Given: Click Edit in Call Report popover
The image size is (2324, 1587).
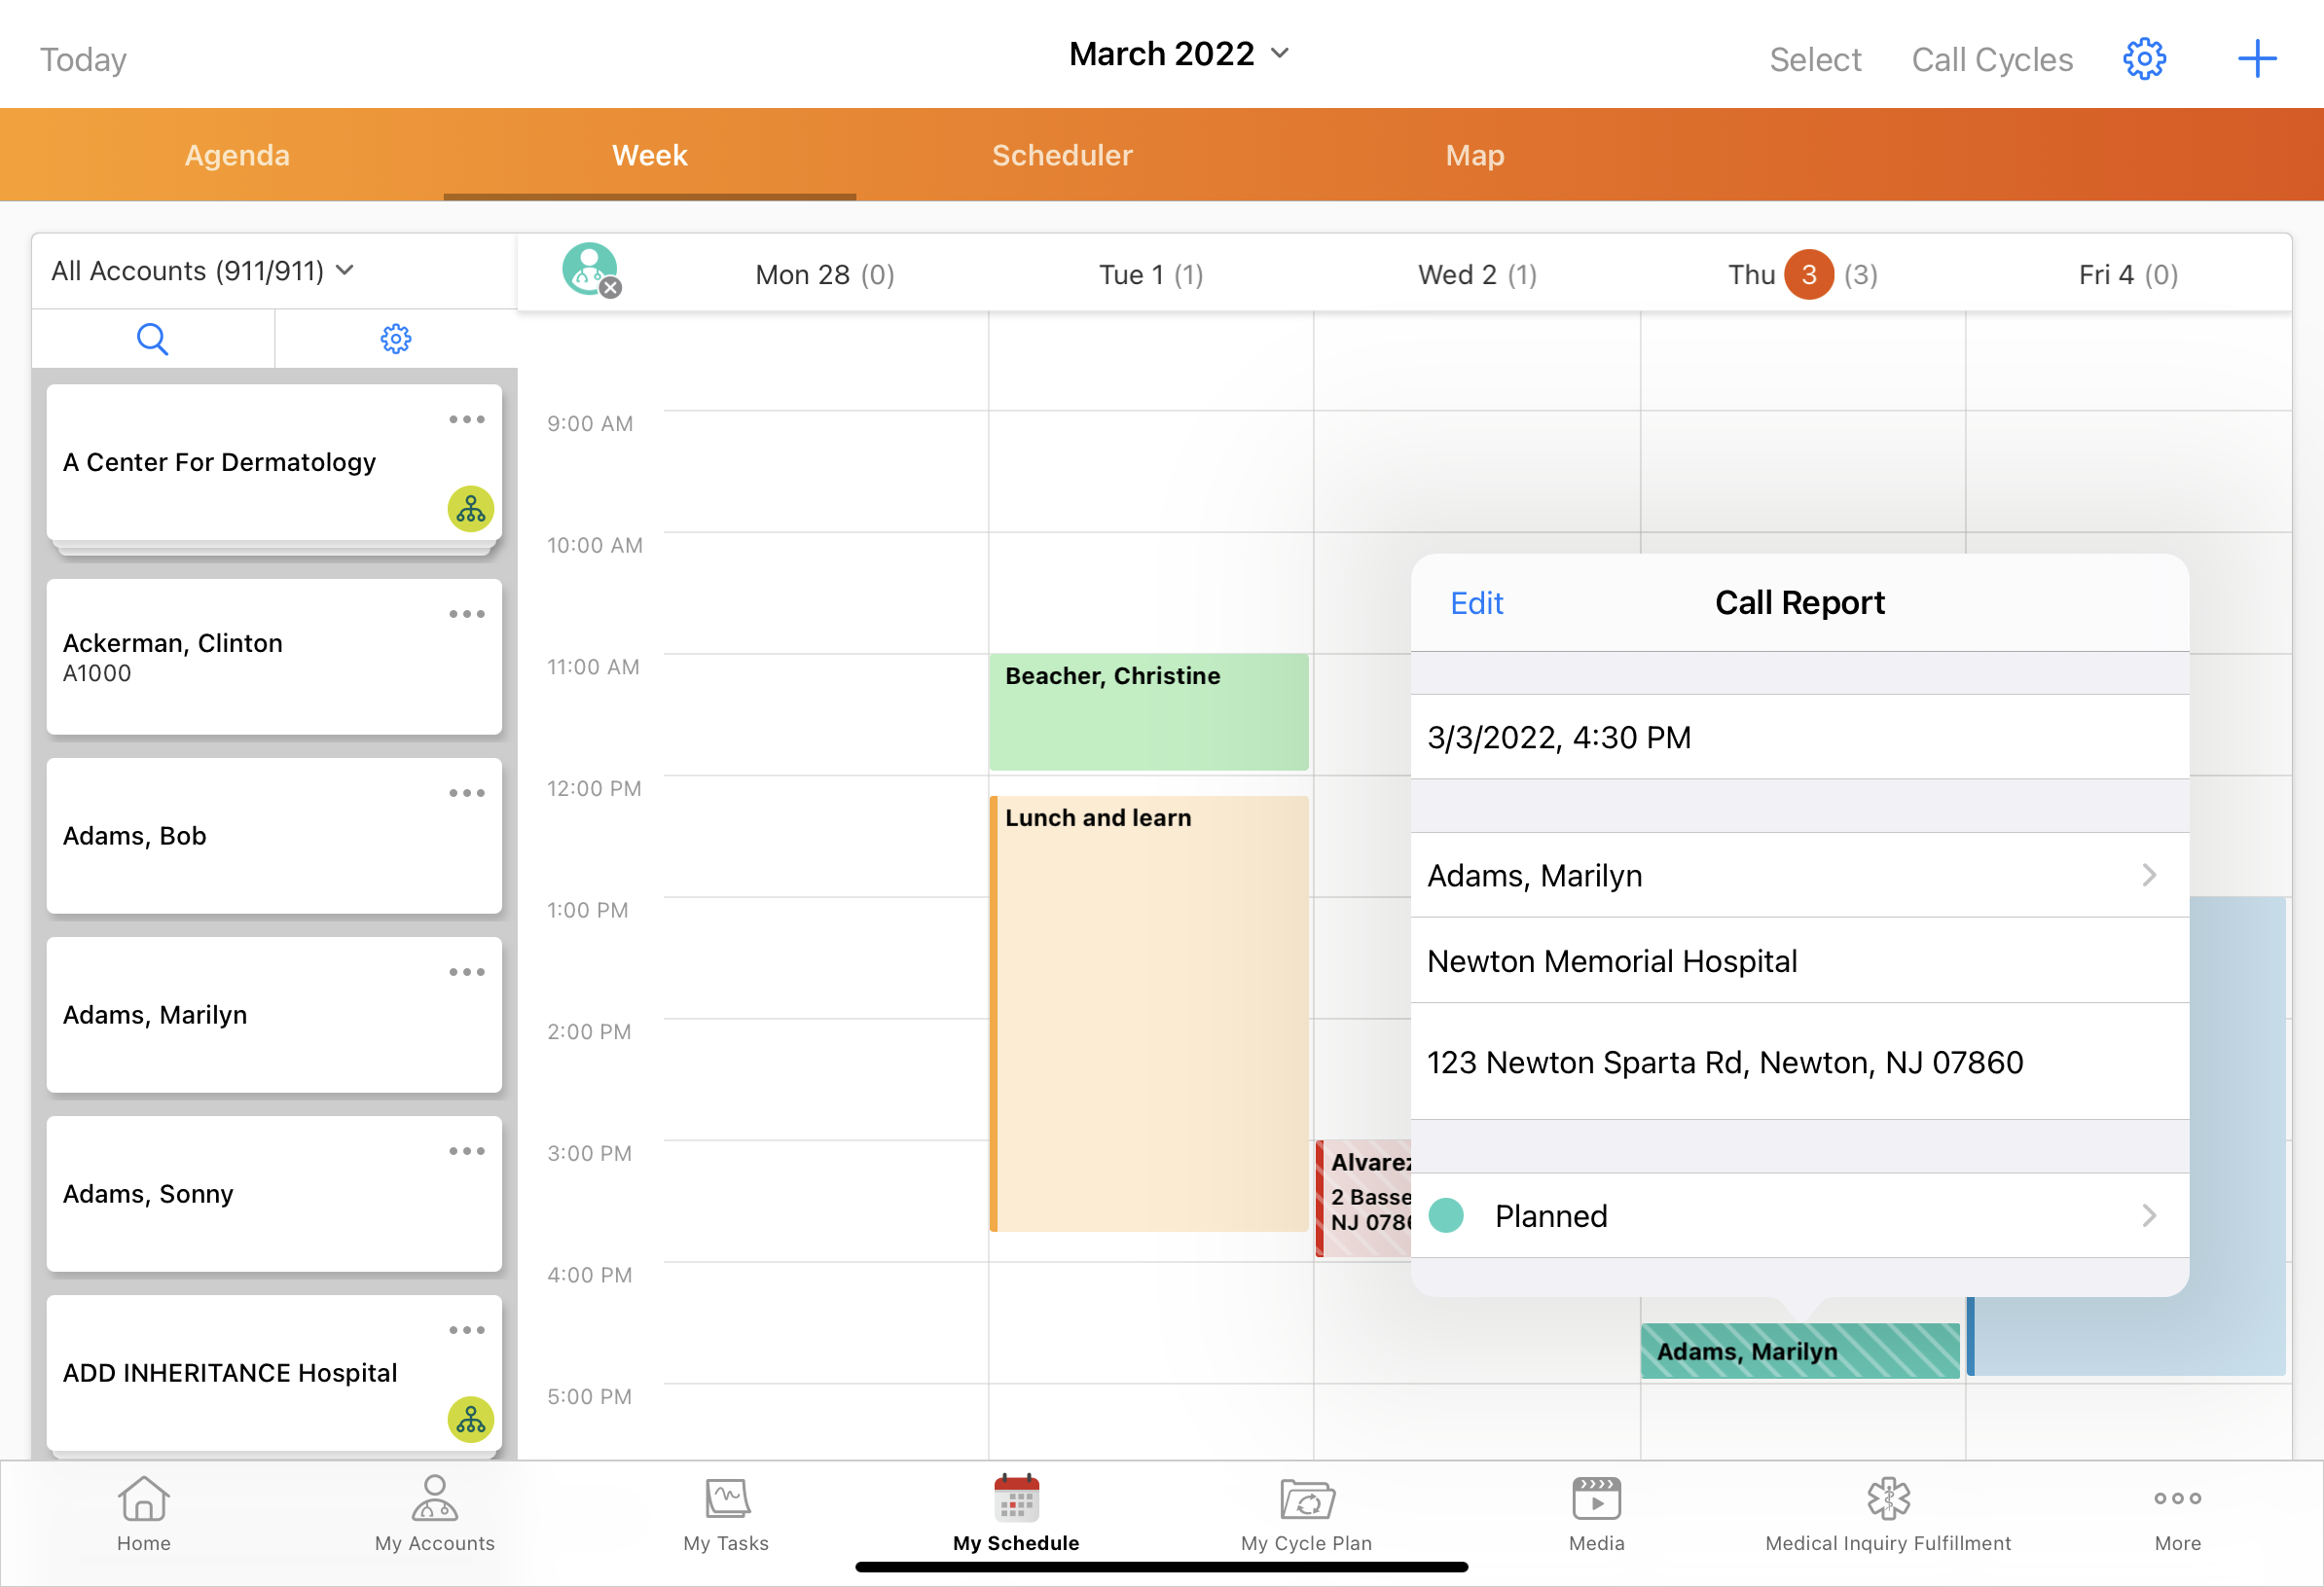Looking at the screenshot, I should (1476, 603).
